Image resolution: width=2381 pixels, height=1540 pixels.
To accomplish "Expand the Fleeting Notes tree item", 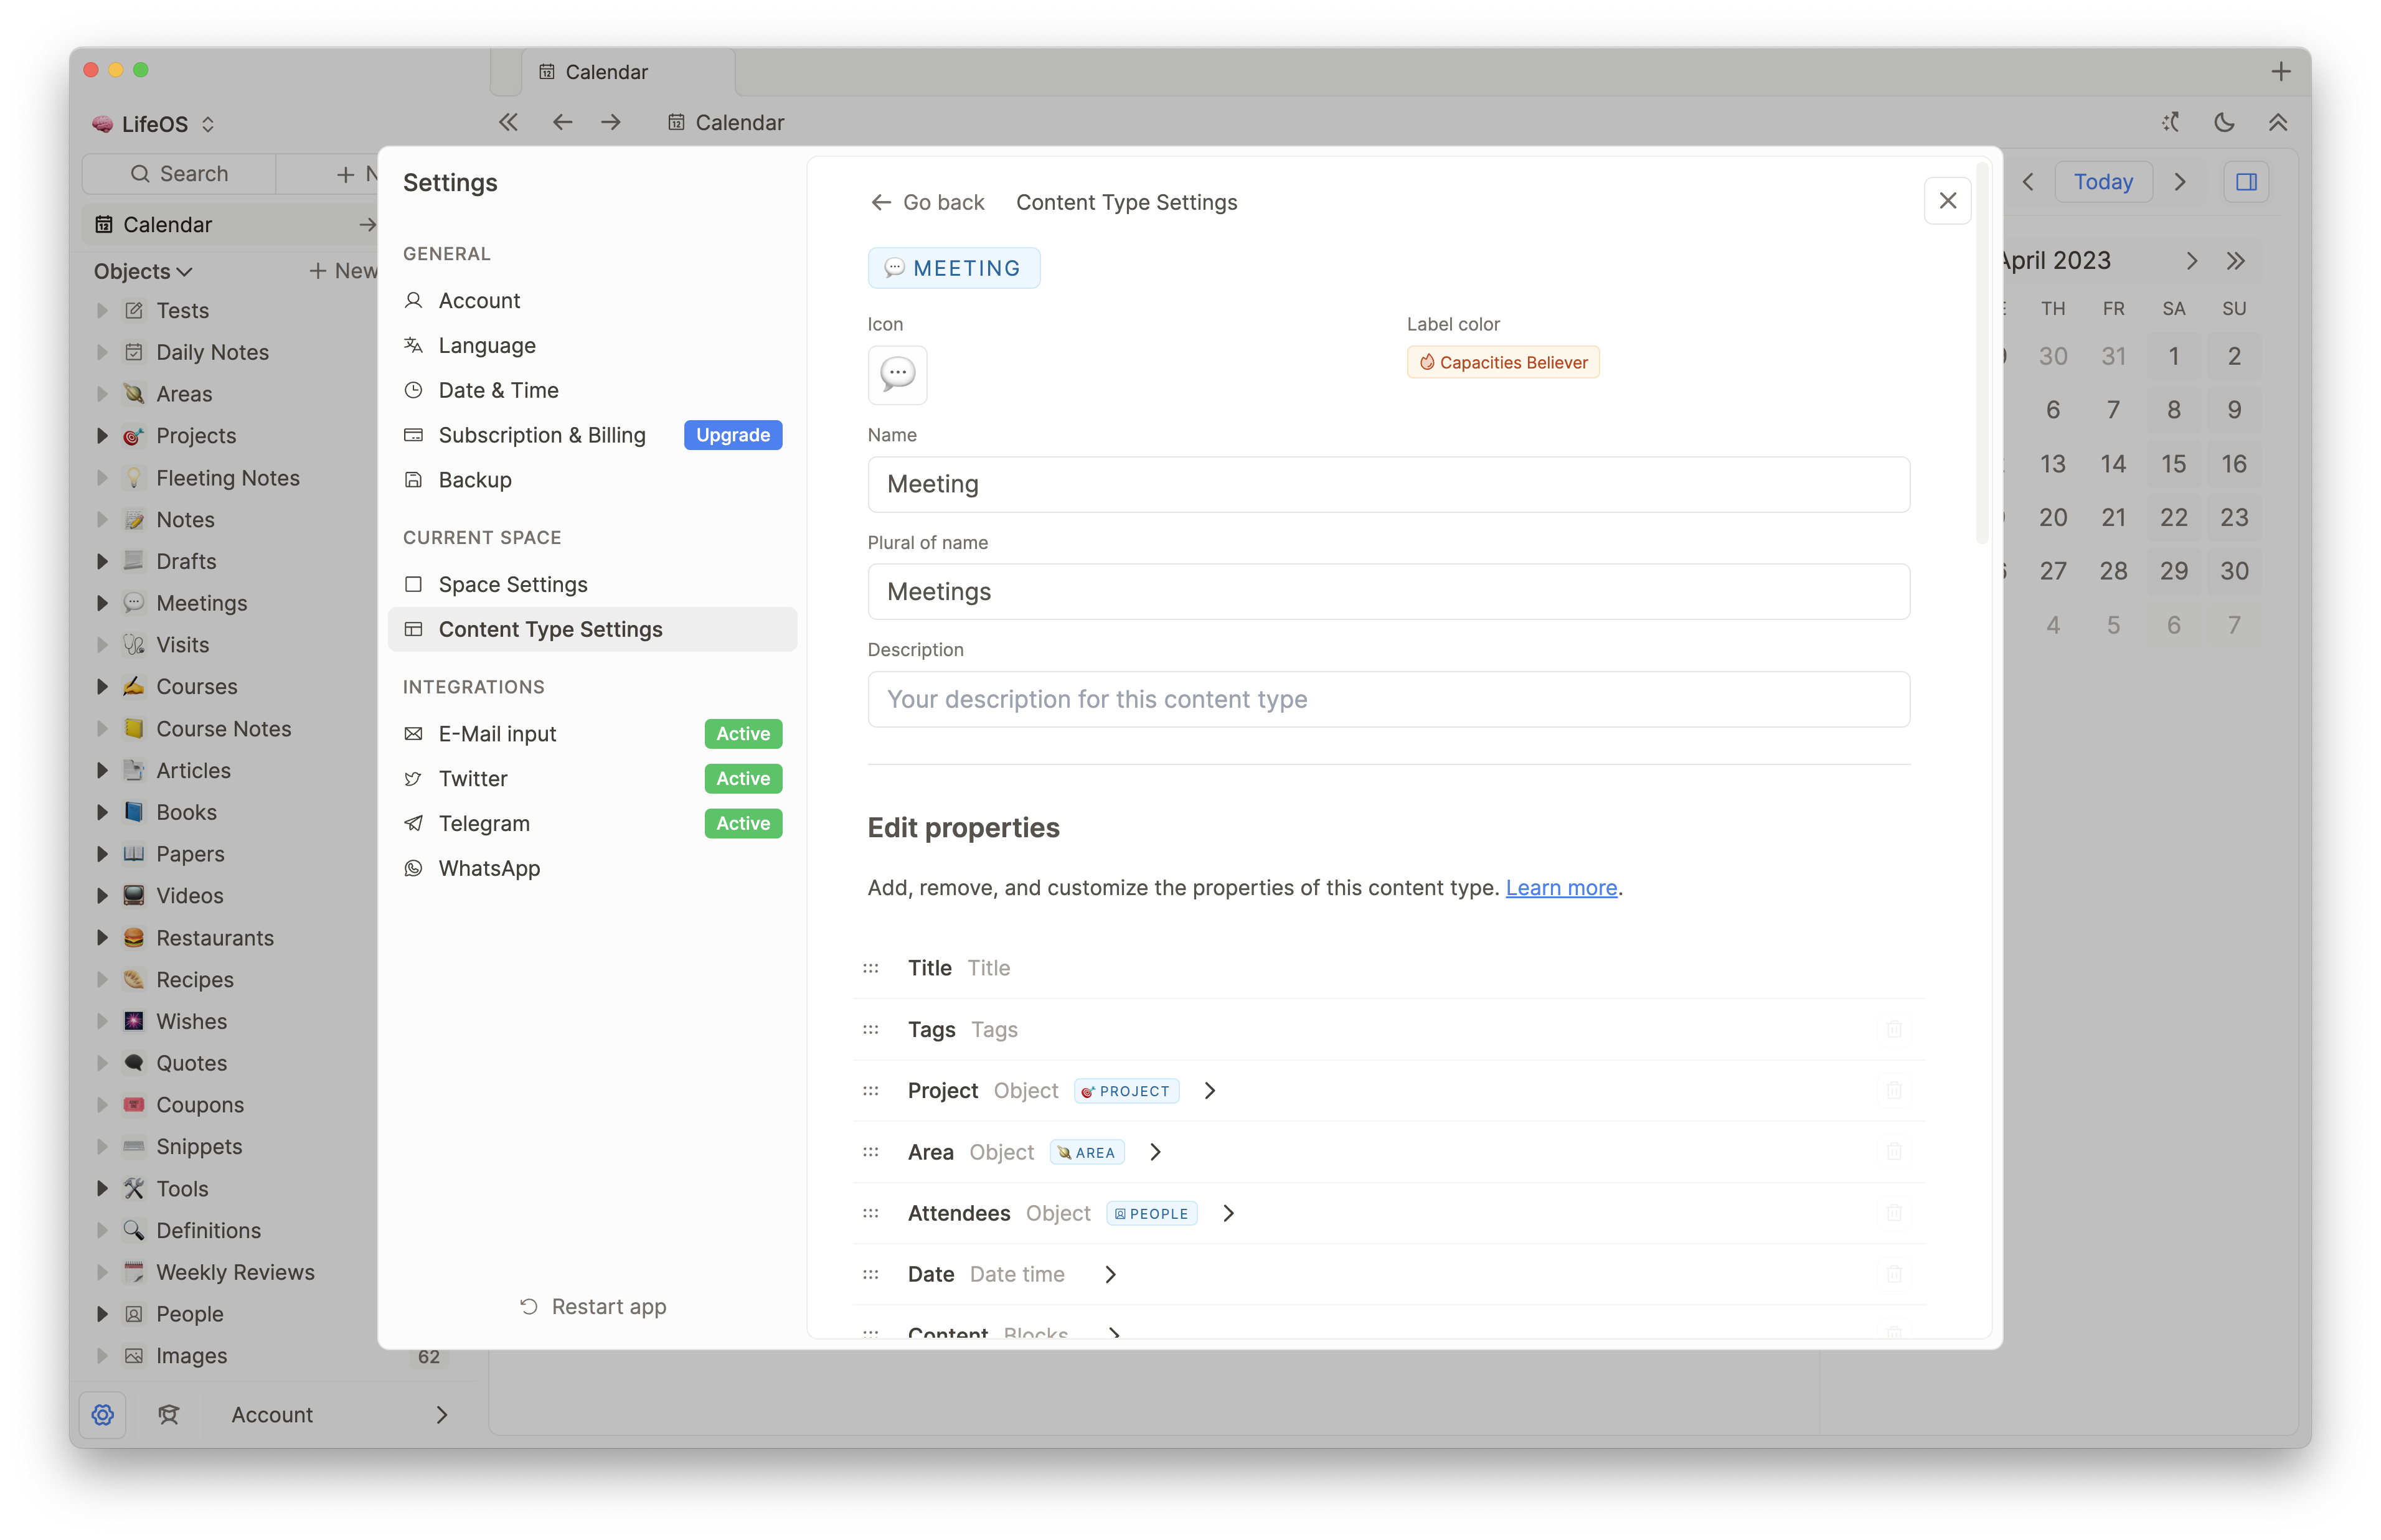I will pyautogui.click(x=103, y=477).
